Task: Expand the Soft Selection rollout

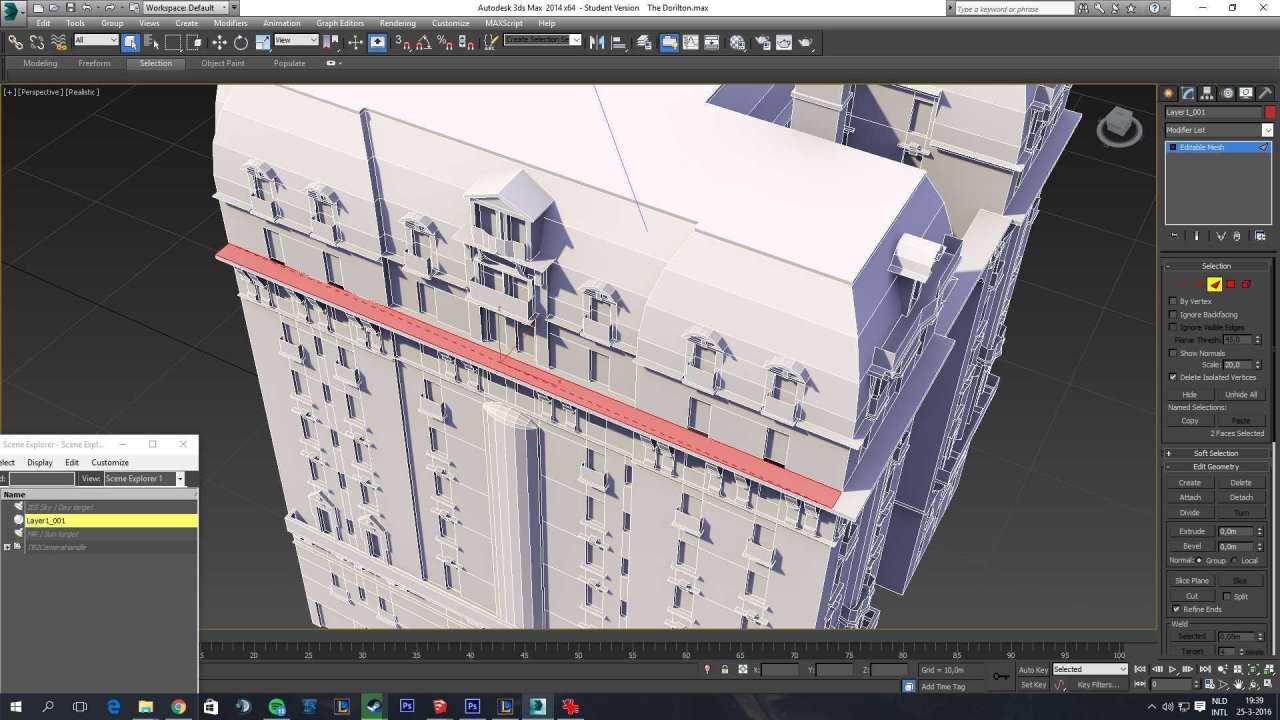Action: pos(1216,453)
